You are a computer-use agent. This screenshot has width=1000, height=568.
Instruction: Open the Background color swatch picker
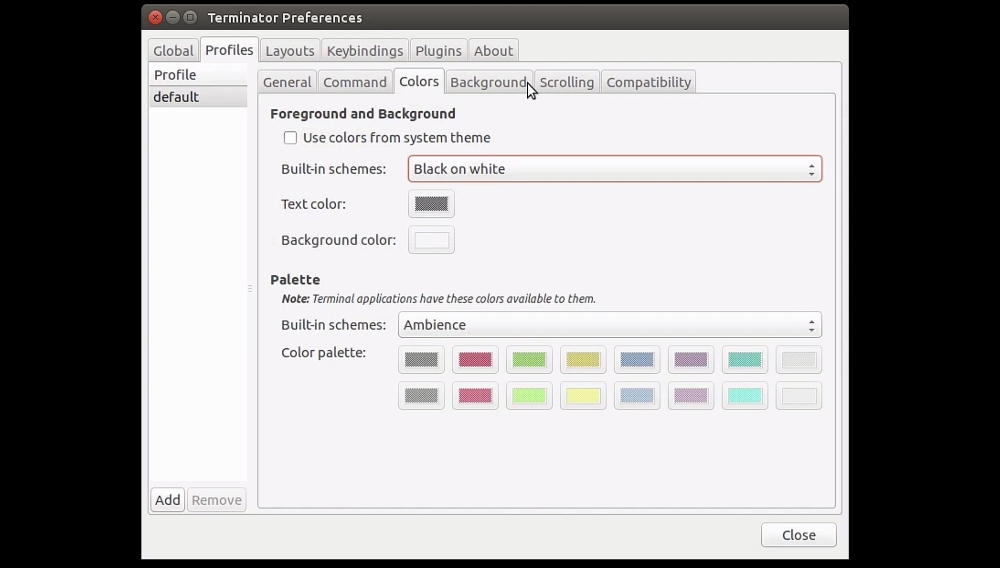(x=431, y=240)
